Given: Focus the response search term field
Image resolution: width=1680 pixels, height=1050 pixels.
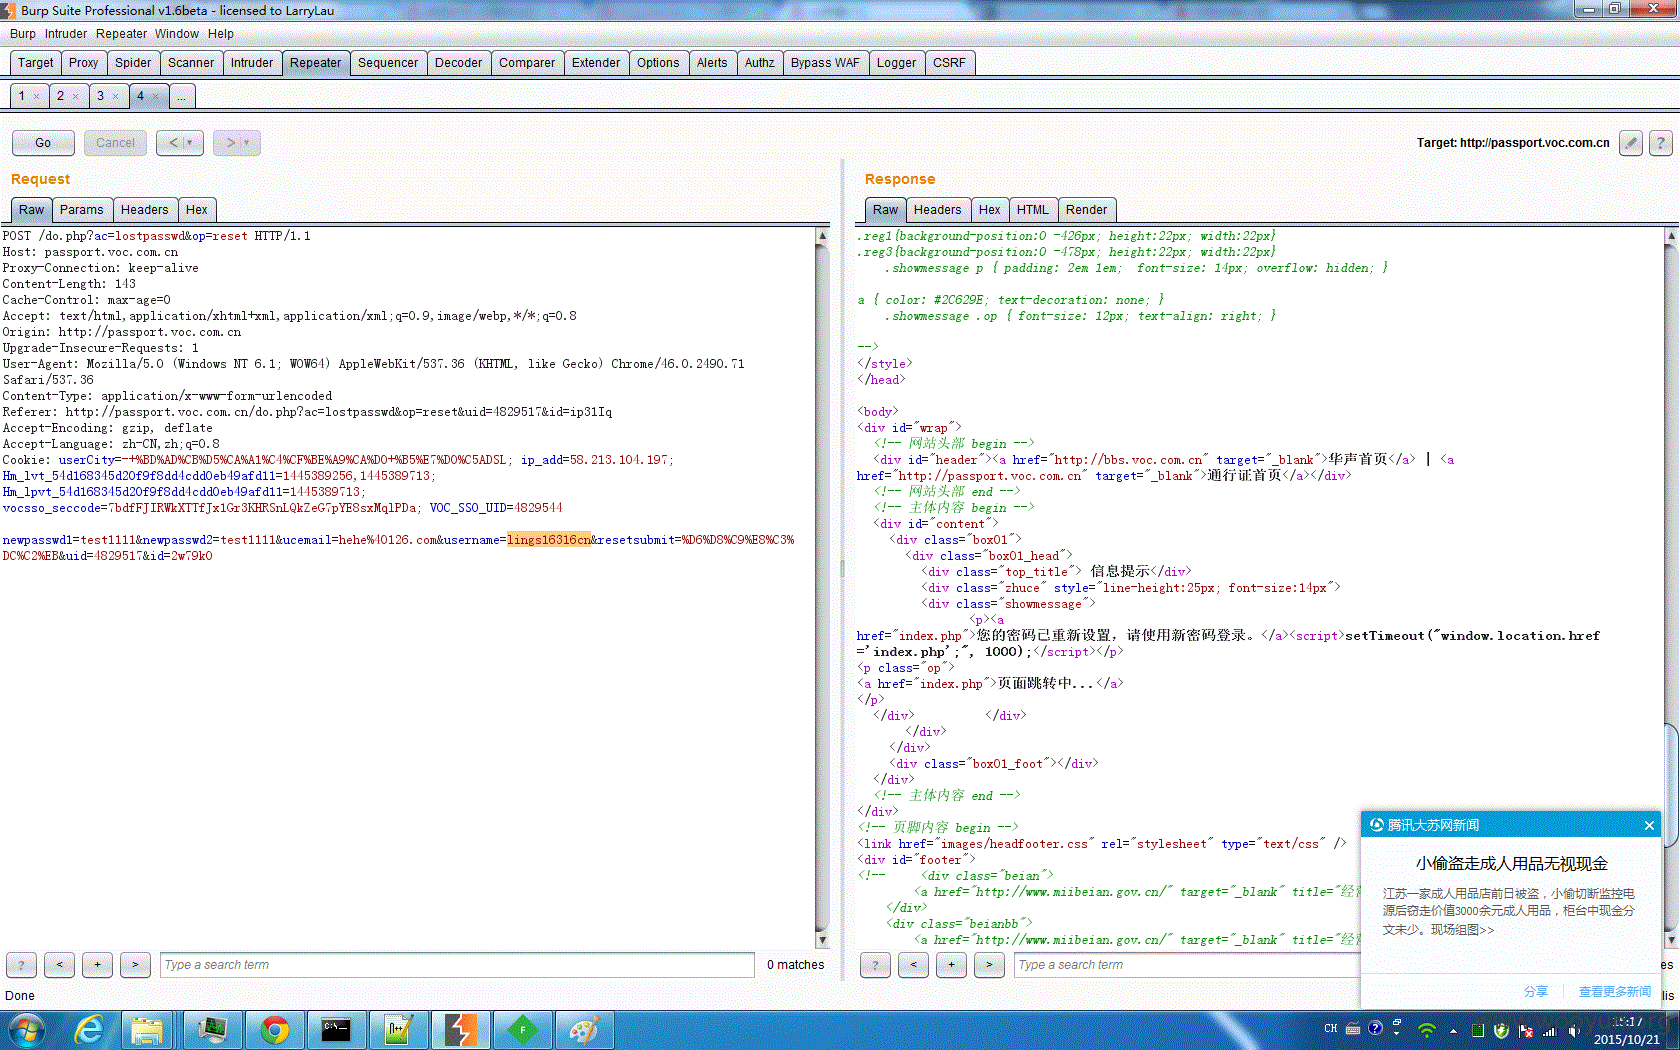Looking at the screenshot, I should pos(1187,965).
